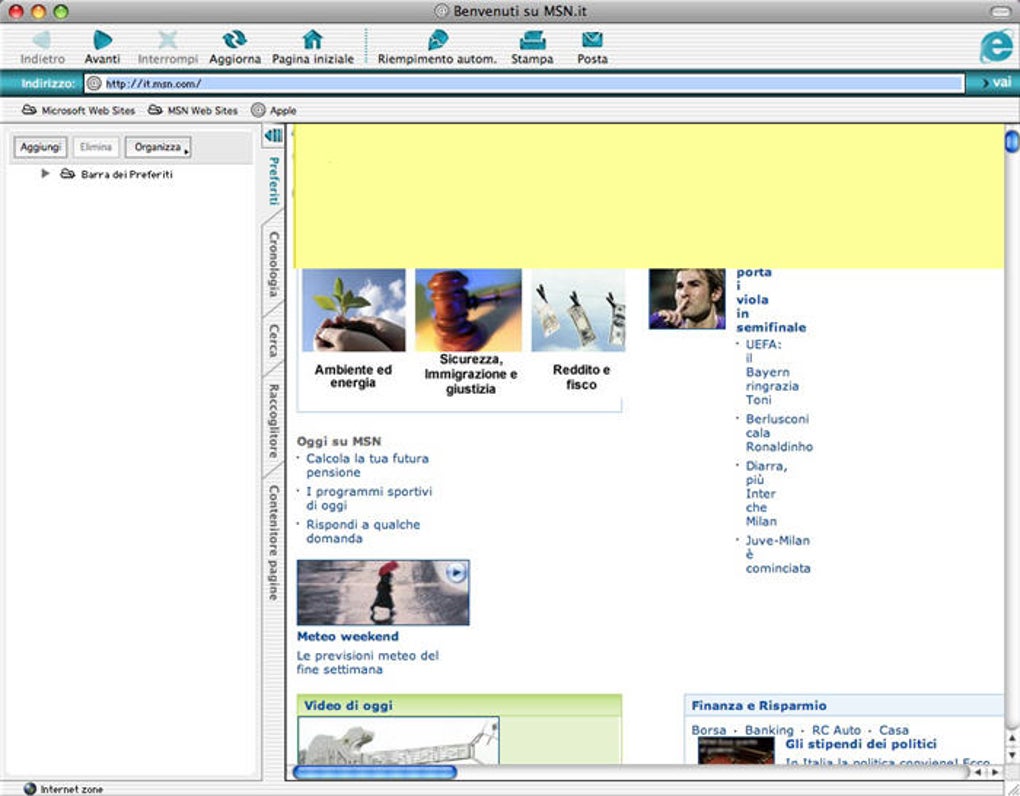Viewport: 1020px width, 796px height.
Task: Open 'Berlusconi cala Ronaldinho' link
Action: click(x=779, y=432)
